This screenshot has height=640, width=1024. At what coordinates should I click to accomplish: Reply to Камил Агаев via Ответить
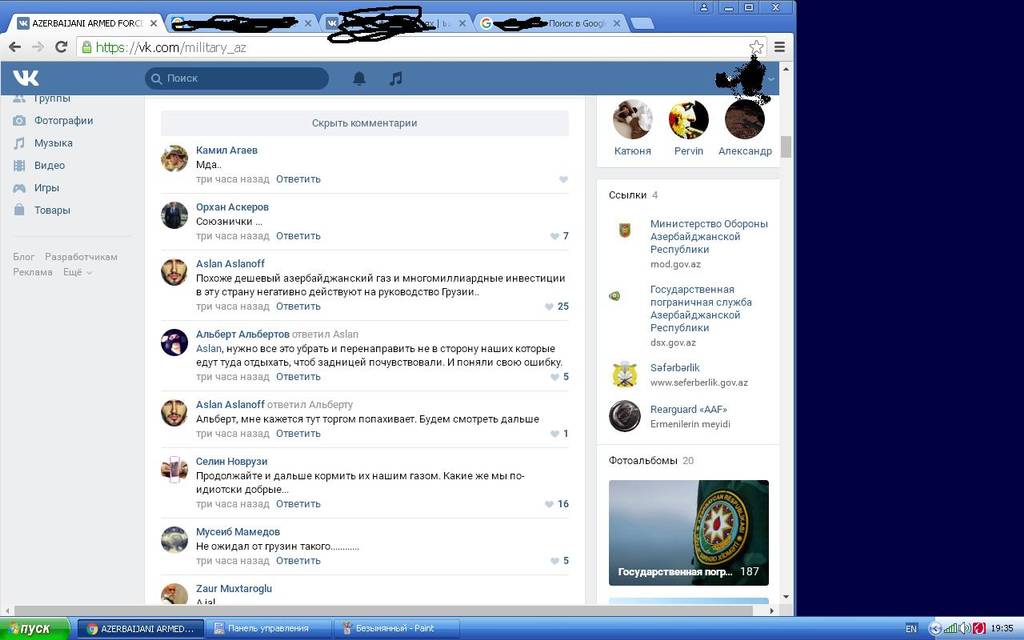[x=298, y=180]
